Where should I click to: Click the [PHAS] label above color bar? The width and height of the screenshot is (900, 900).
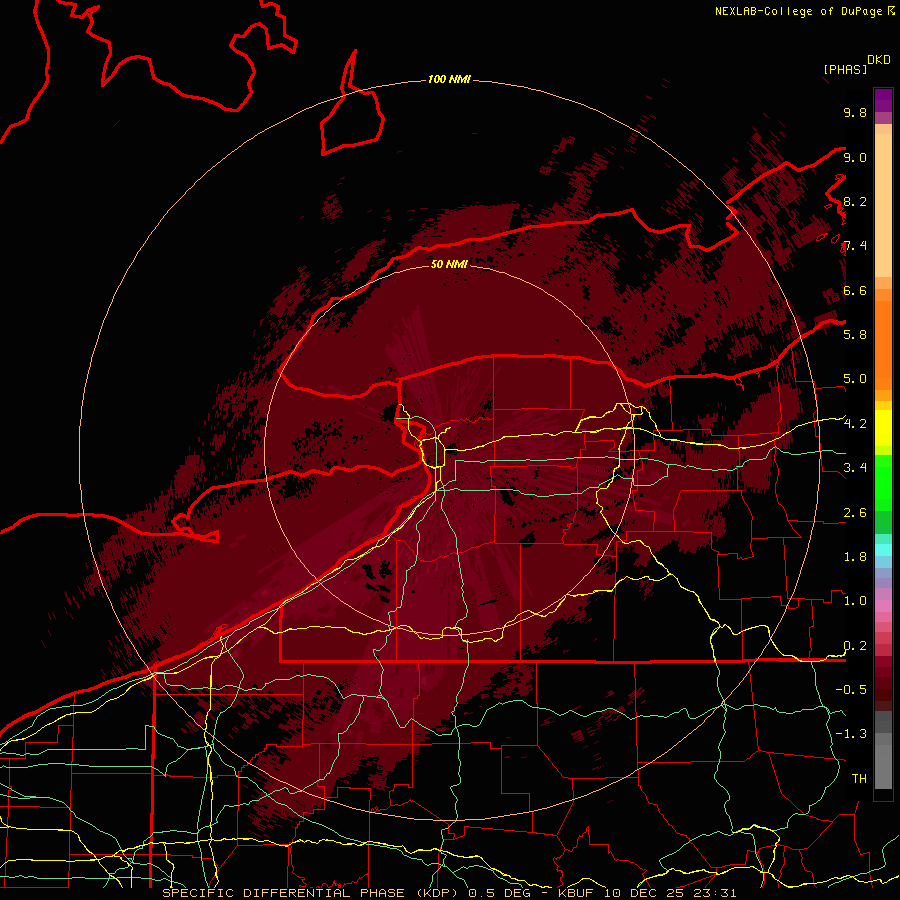coord(845,69)
